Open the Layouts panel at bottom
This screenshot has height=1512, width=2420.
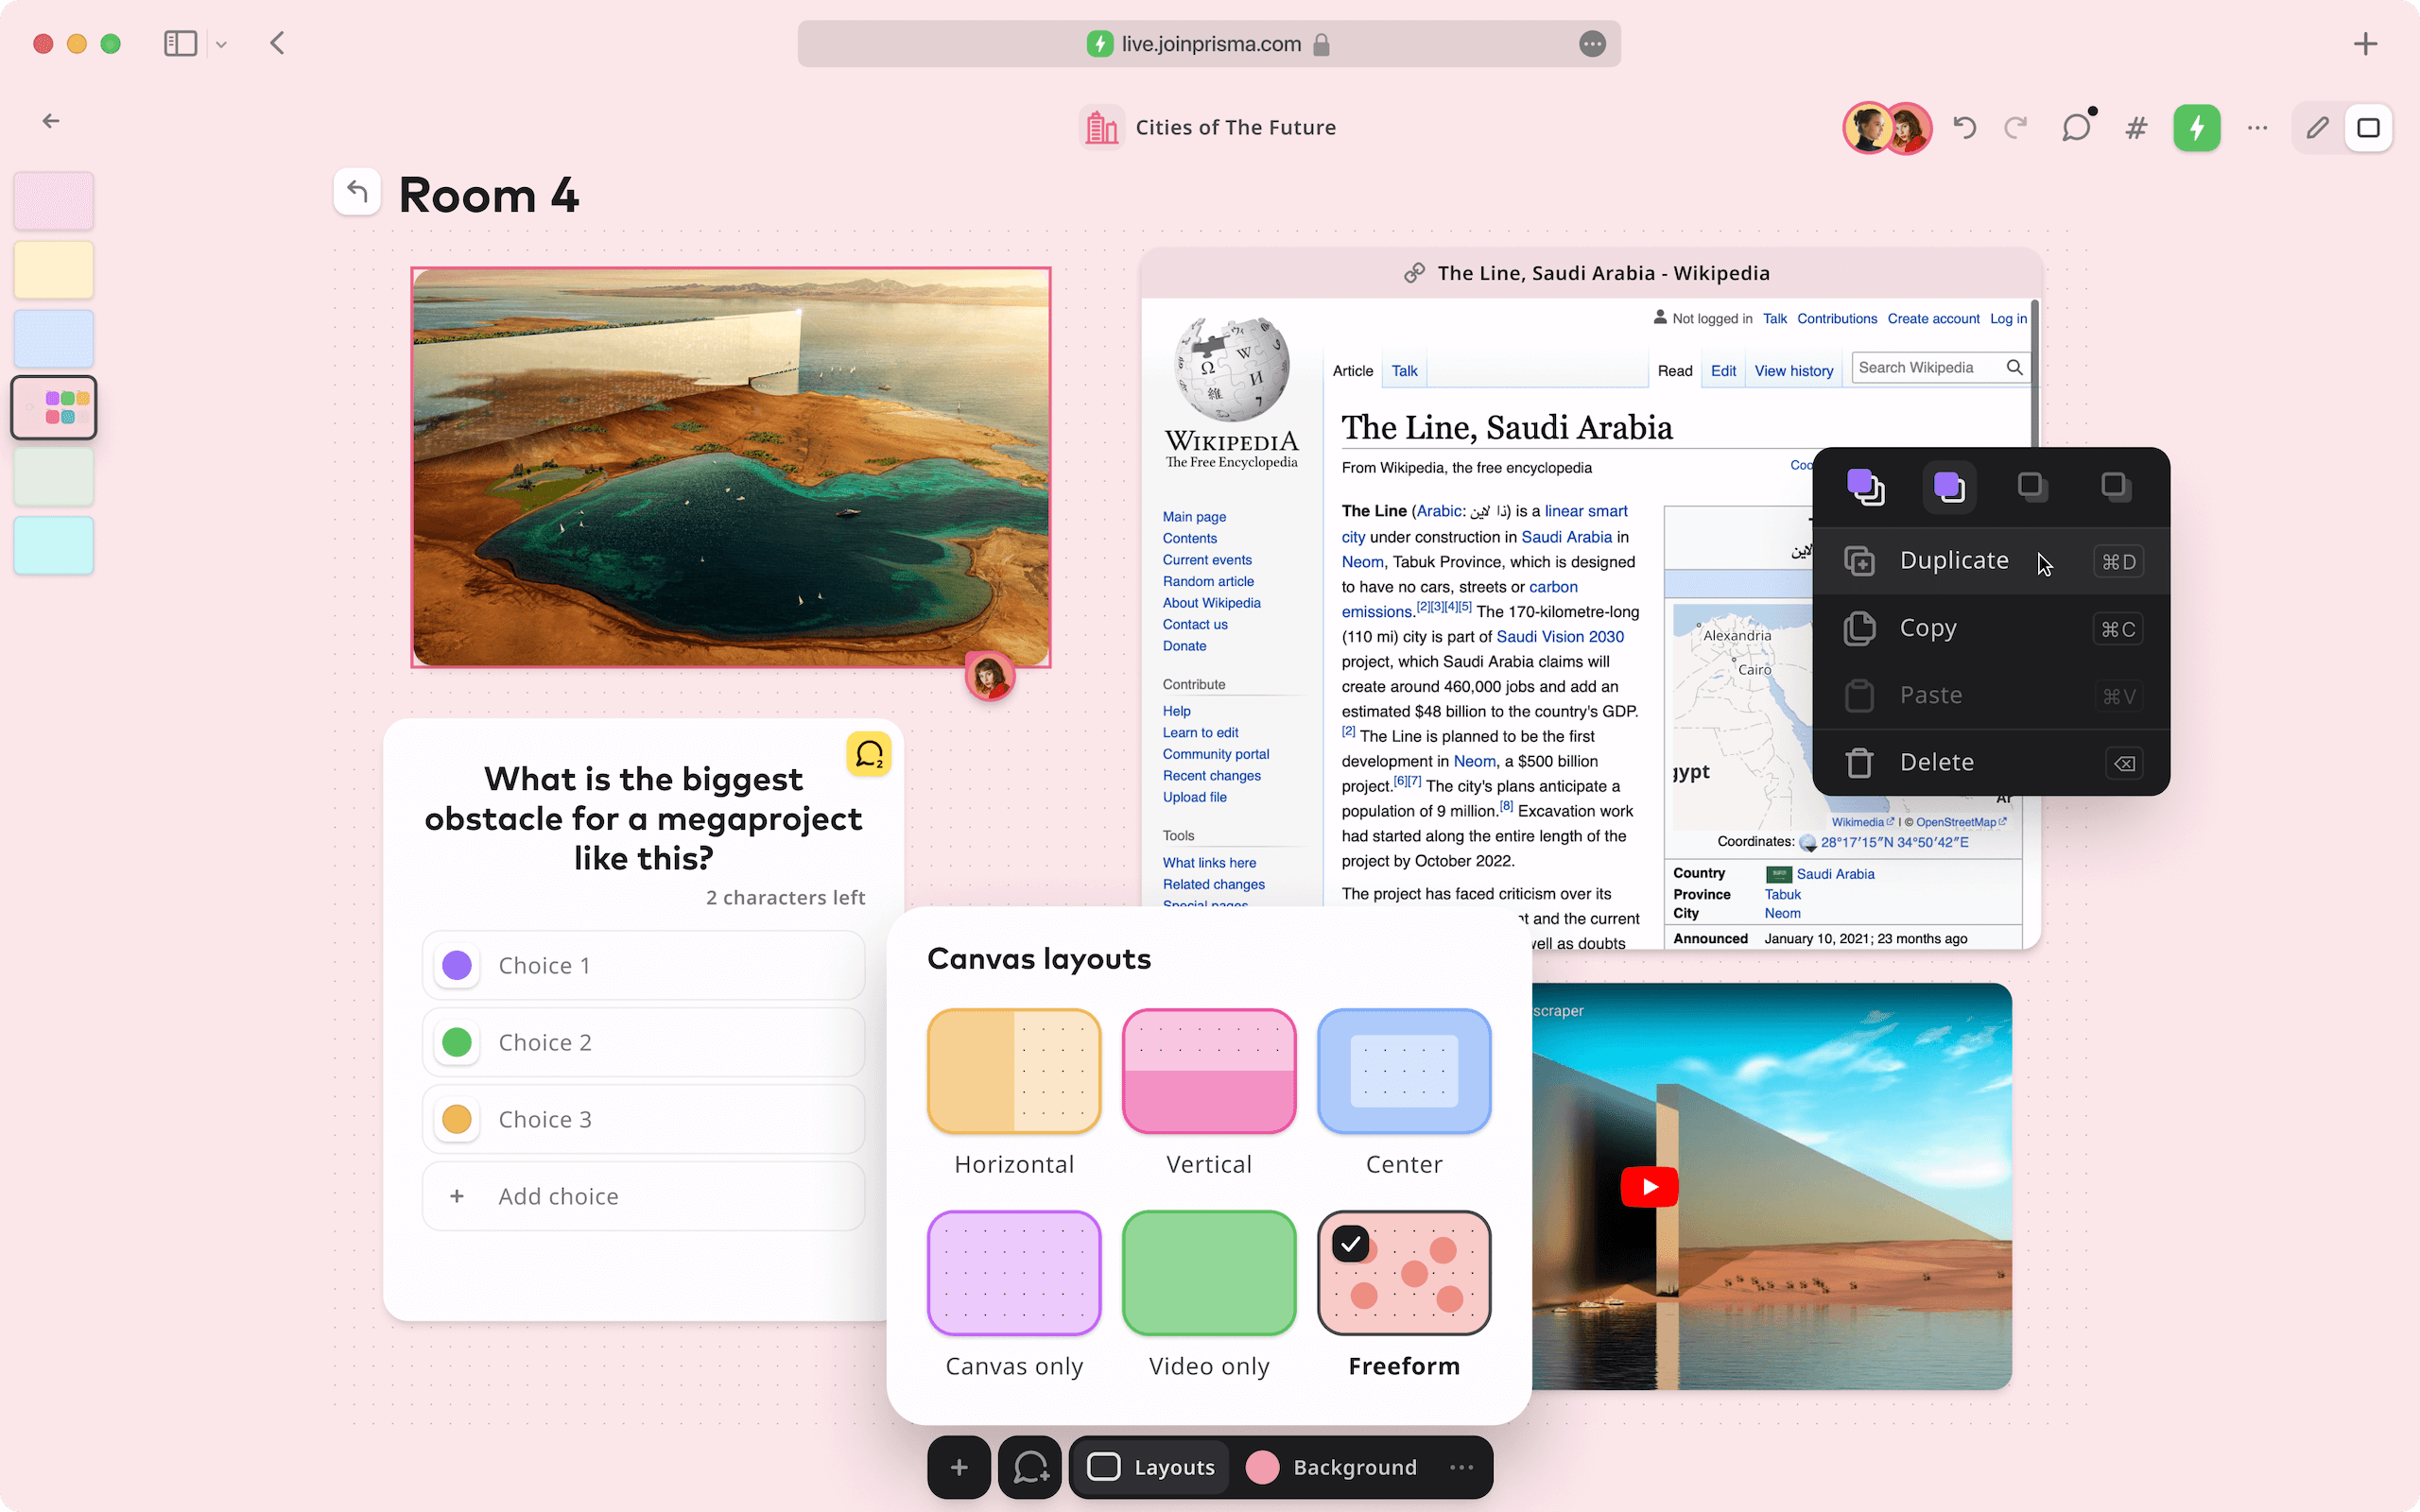point(1153,1467)
